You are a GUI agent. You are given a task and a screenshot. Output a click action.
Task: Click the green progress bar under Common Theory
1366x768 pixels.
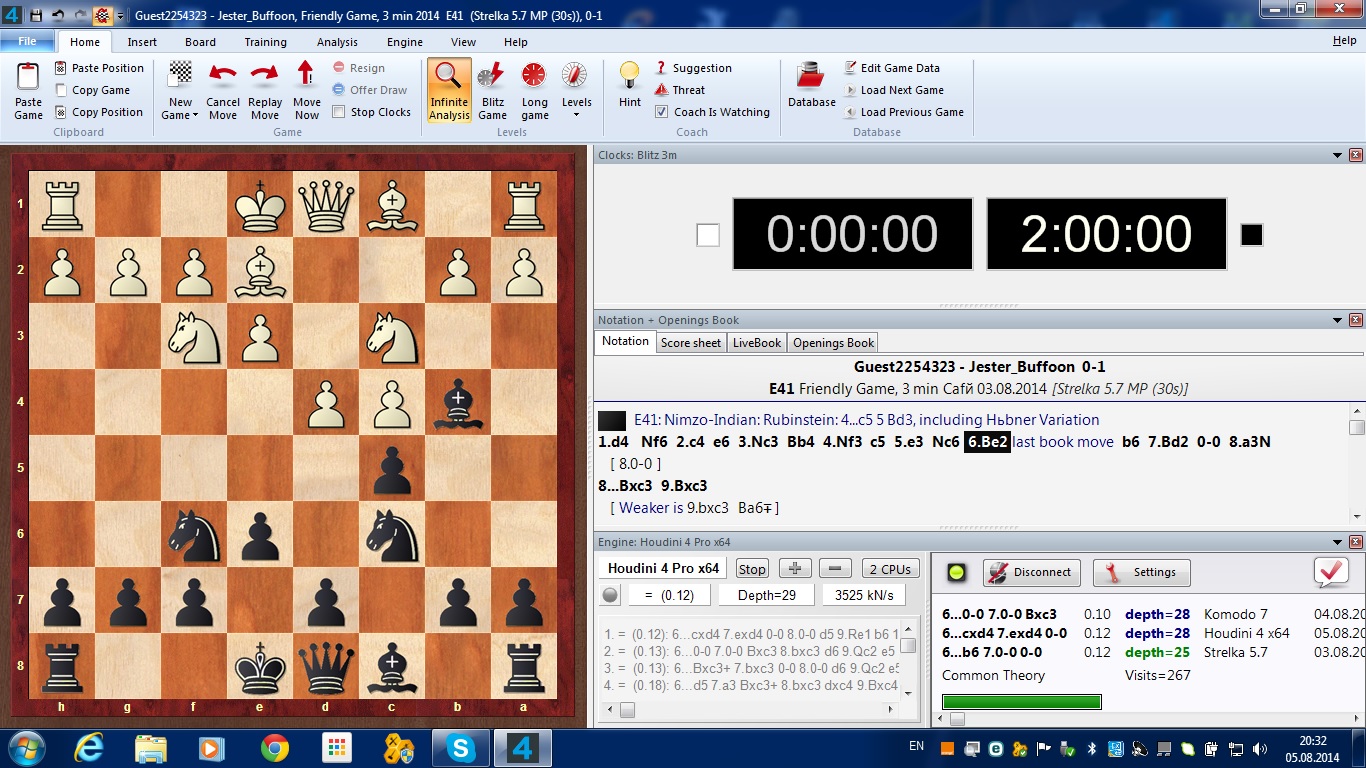pyautogui.click(x=1022, y=702)
